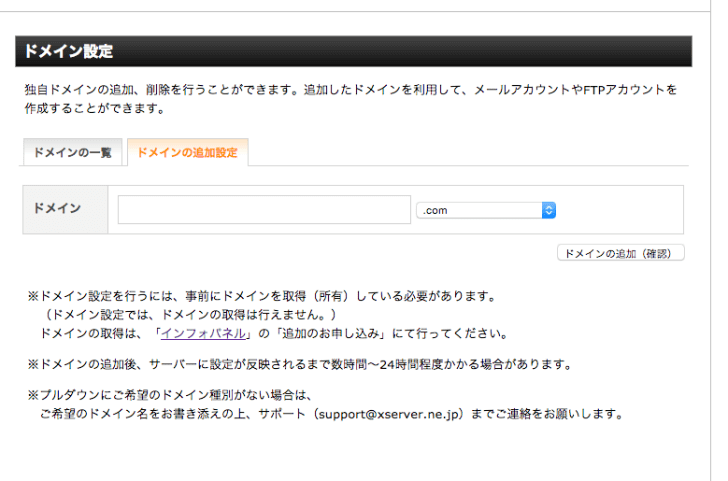Click the domain name input field
Screen dimensions: 728x481
264,209
